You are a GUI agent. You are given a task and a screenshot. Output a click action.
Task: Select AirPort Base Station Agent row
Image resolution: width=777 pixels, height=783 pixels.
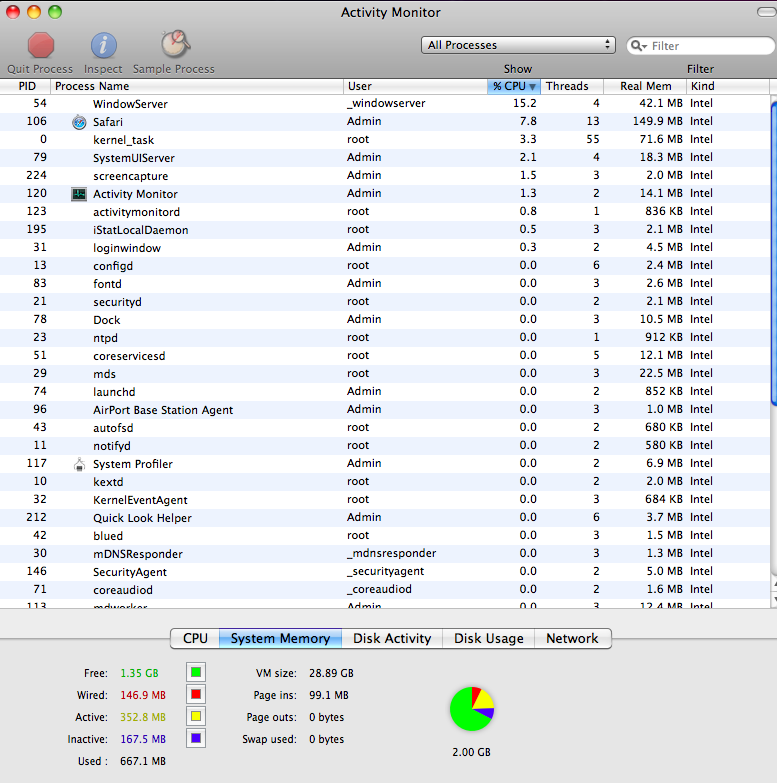pos(385,409)
